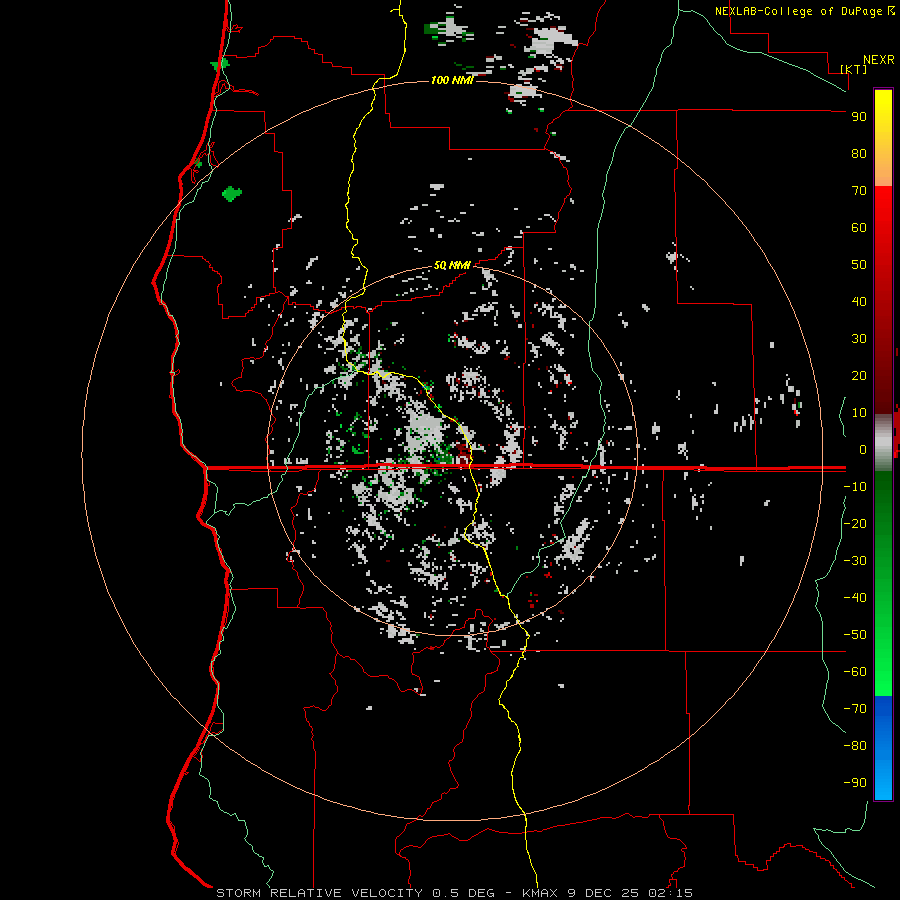Click the positive 40 scale value

click(x=859, y=301)
